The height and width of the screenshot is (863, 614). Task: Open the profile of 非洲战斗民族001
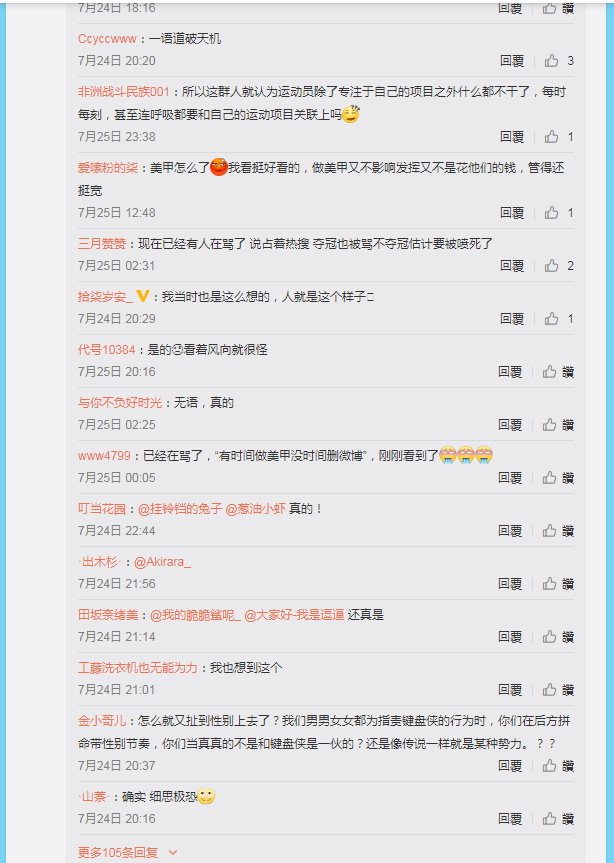(124, 92)
